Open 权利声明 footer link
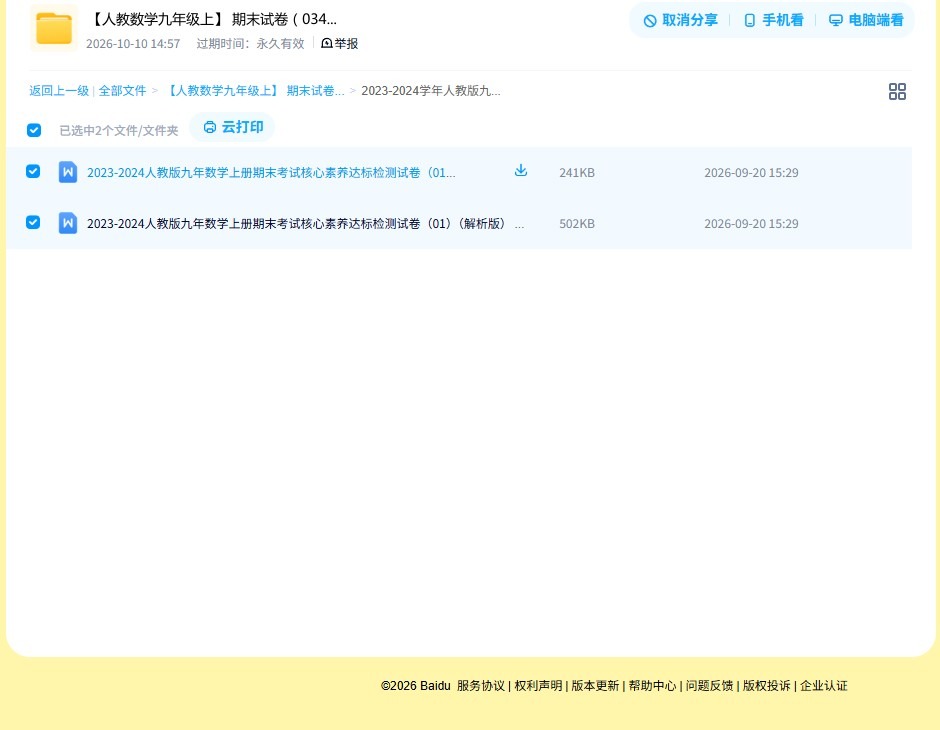Viewport: 940px width, 730px height. pos(538,686)
